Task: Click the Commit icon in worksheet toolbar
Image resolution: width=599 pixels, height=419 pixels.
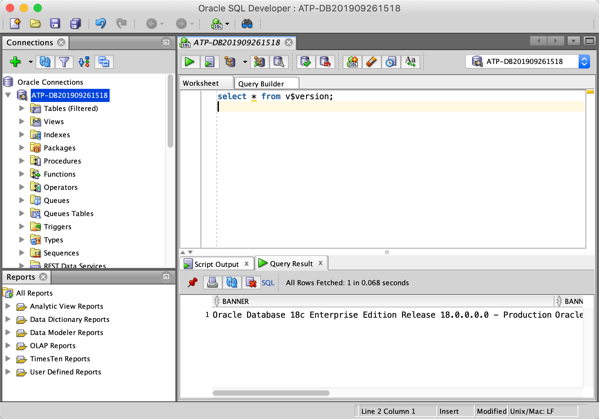Action: tap(306, 61)
